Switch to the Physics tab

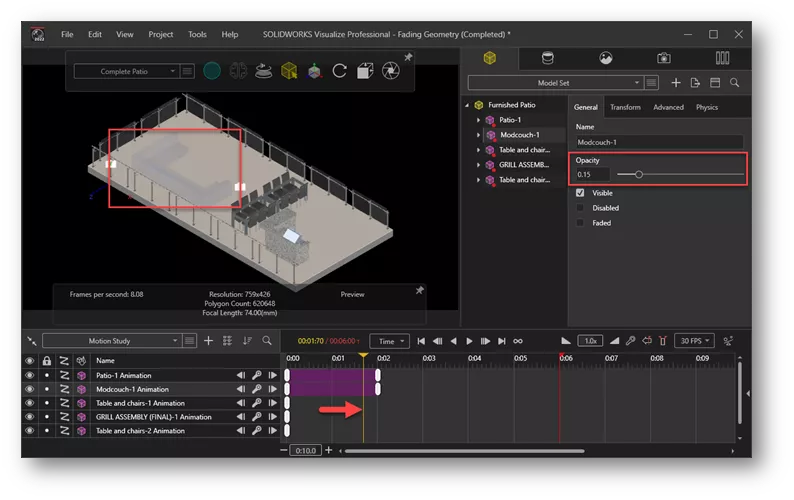point(706,107)
